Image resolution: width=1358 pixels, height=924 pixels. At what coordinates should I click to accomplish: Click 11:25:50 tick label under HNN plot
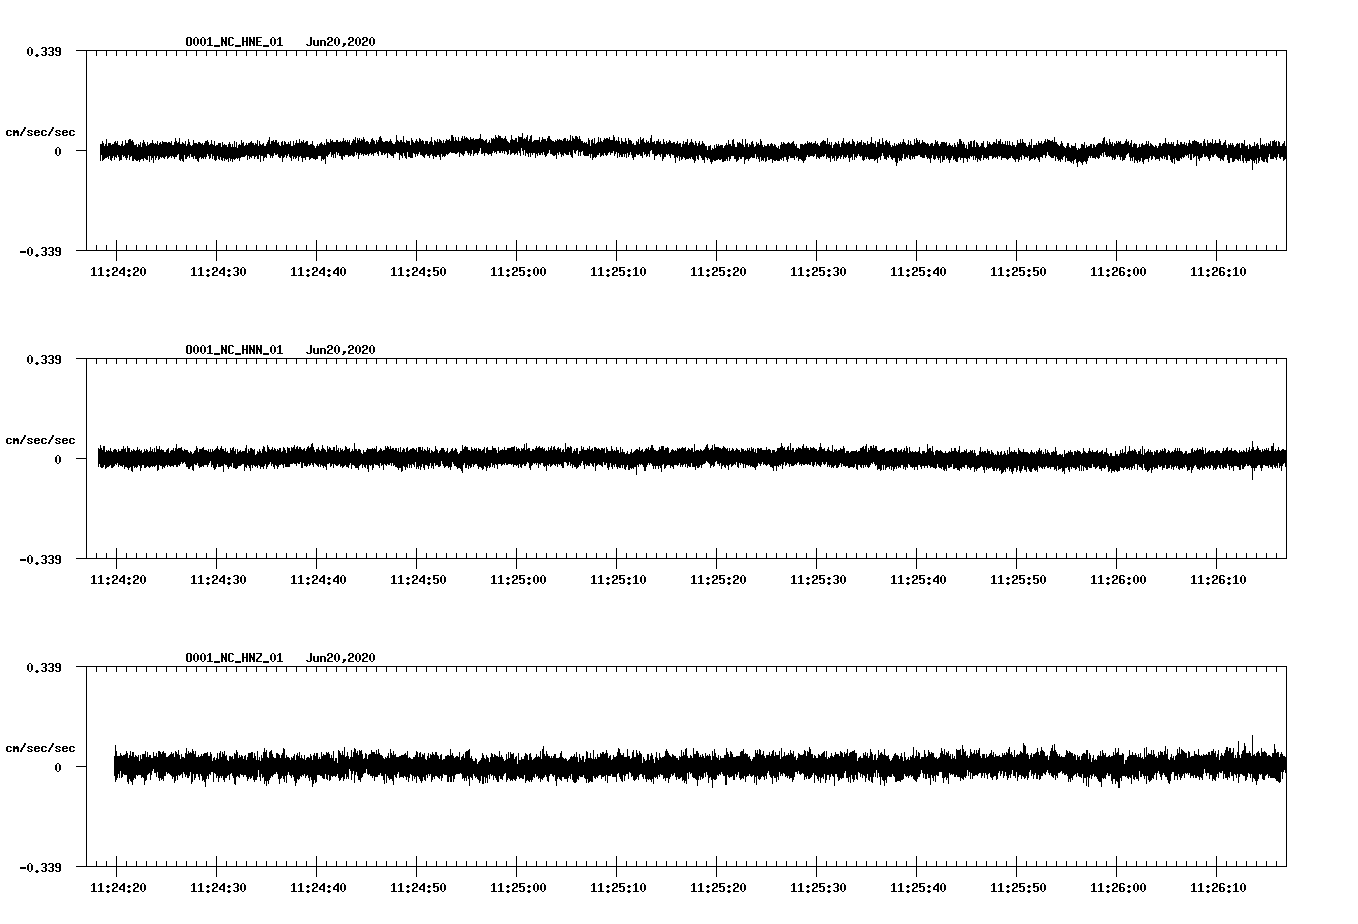tap(1018, 580)
